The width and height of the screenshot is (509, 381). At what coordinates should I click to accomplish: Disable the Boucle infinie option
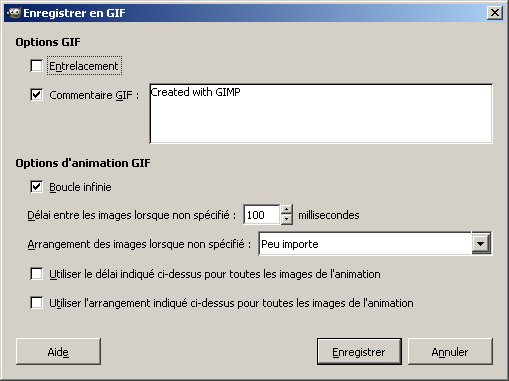click(x=36, y=187)
